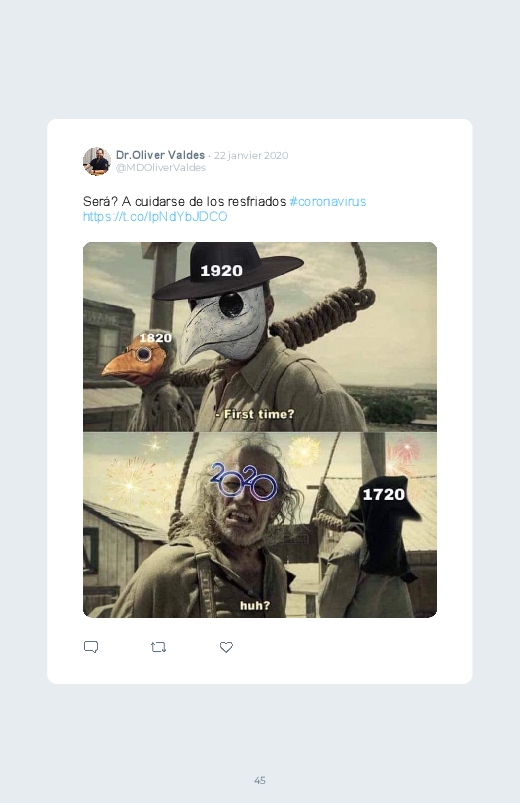Click the blue 2020 novelty glasses
The height and width of the screenshot is (803, 520).
[x=244, y=481]
